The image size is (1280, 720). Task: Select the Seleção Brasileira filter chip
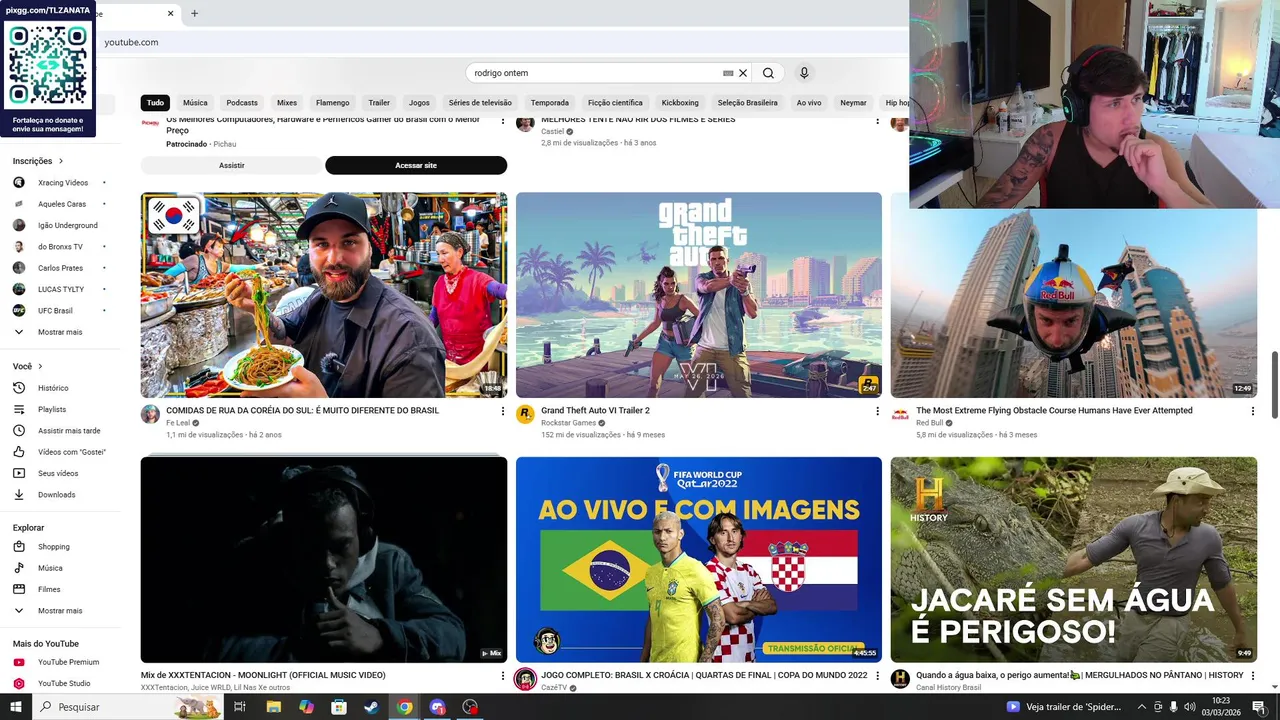(747, 103)
